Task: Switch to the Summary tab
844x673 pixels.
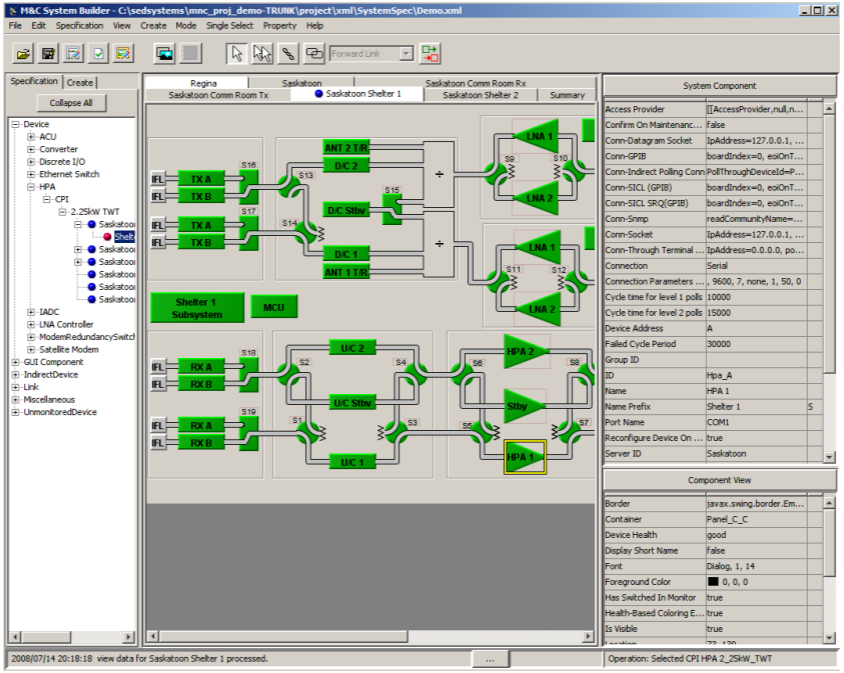Action: click(567, 95)
